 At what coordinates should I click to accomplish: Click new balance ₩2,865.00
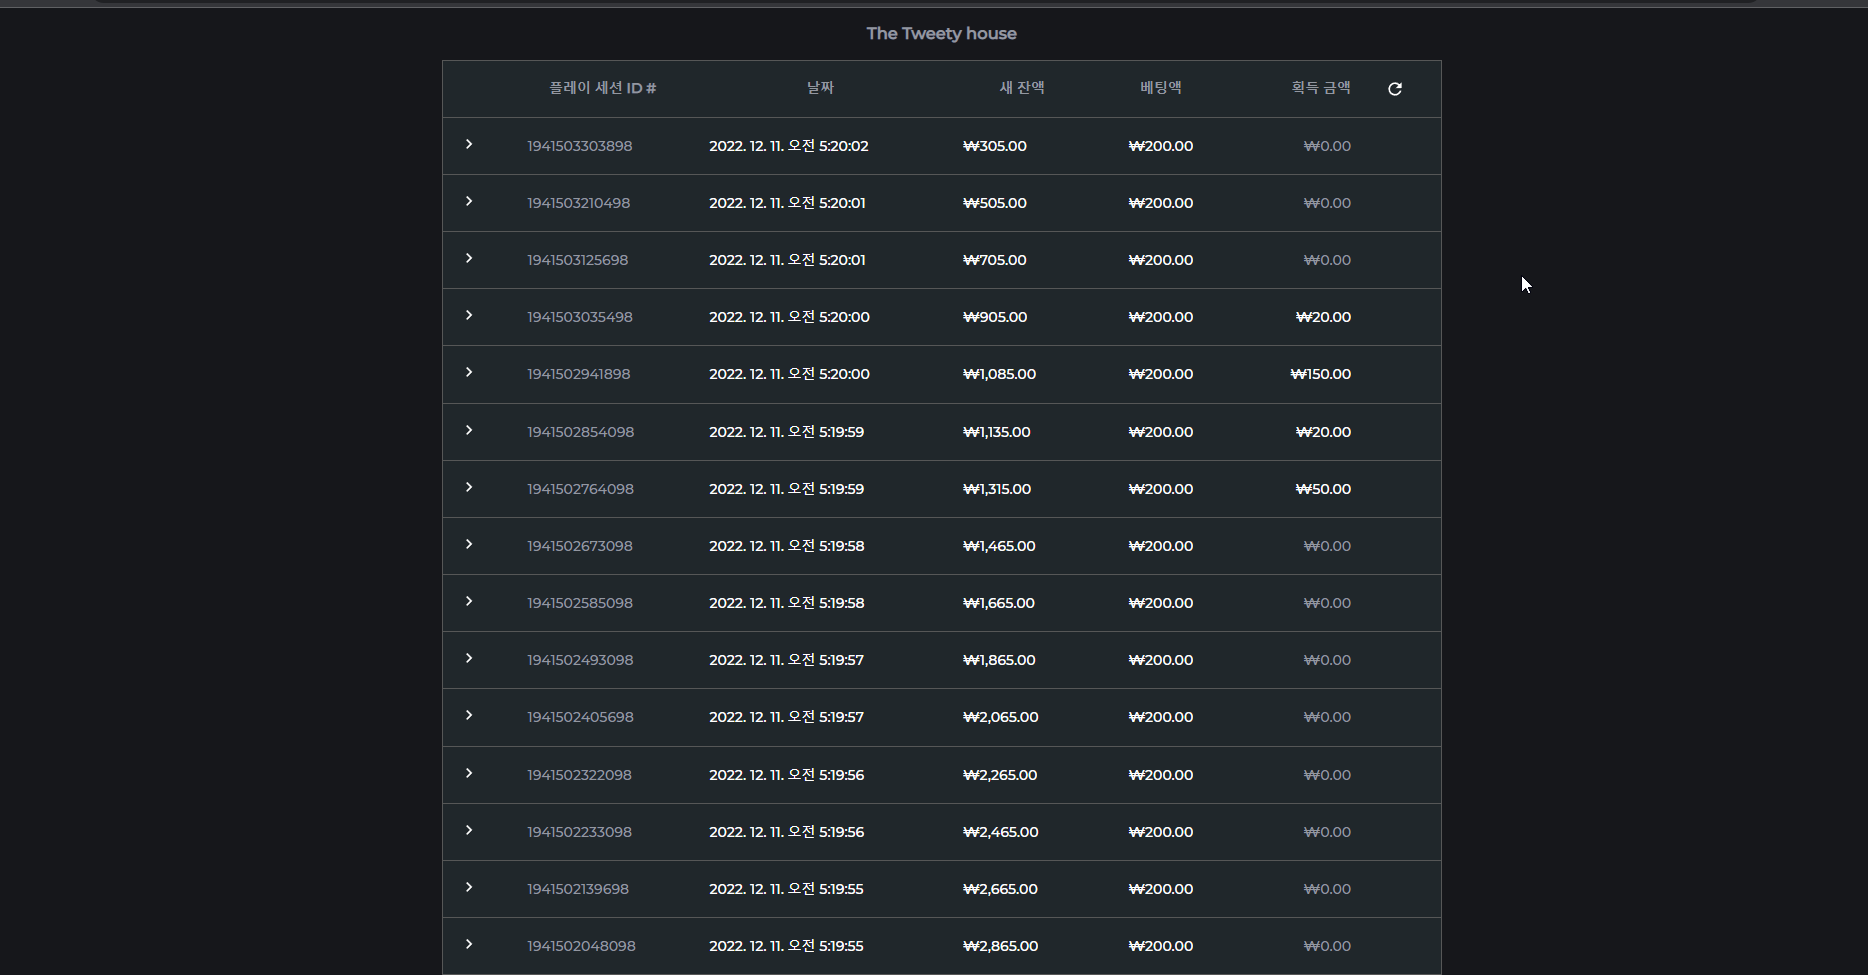point(1001,946)
